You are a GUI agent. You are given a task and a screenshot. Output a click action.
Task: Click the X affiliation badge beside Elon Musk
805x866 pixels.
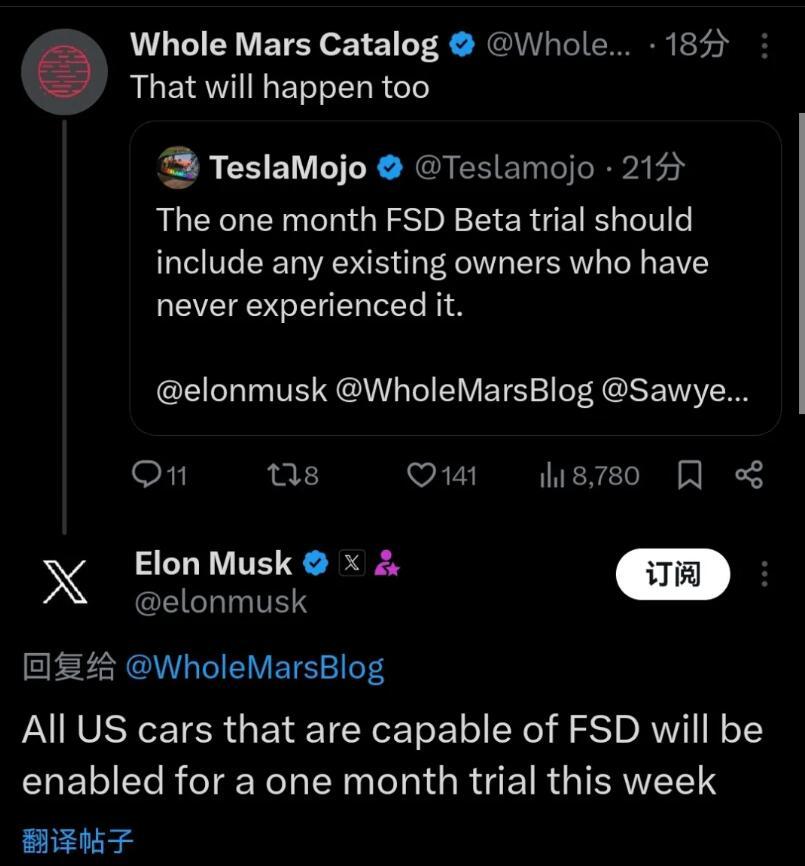(352, 564)
